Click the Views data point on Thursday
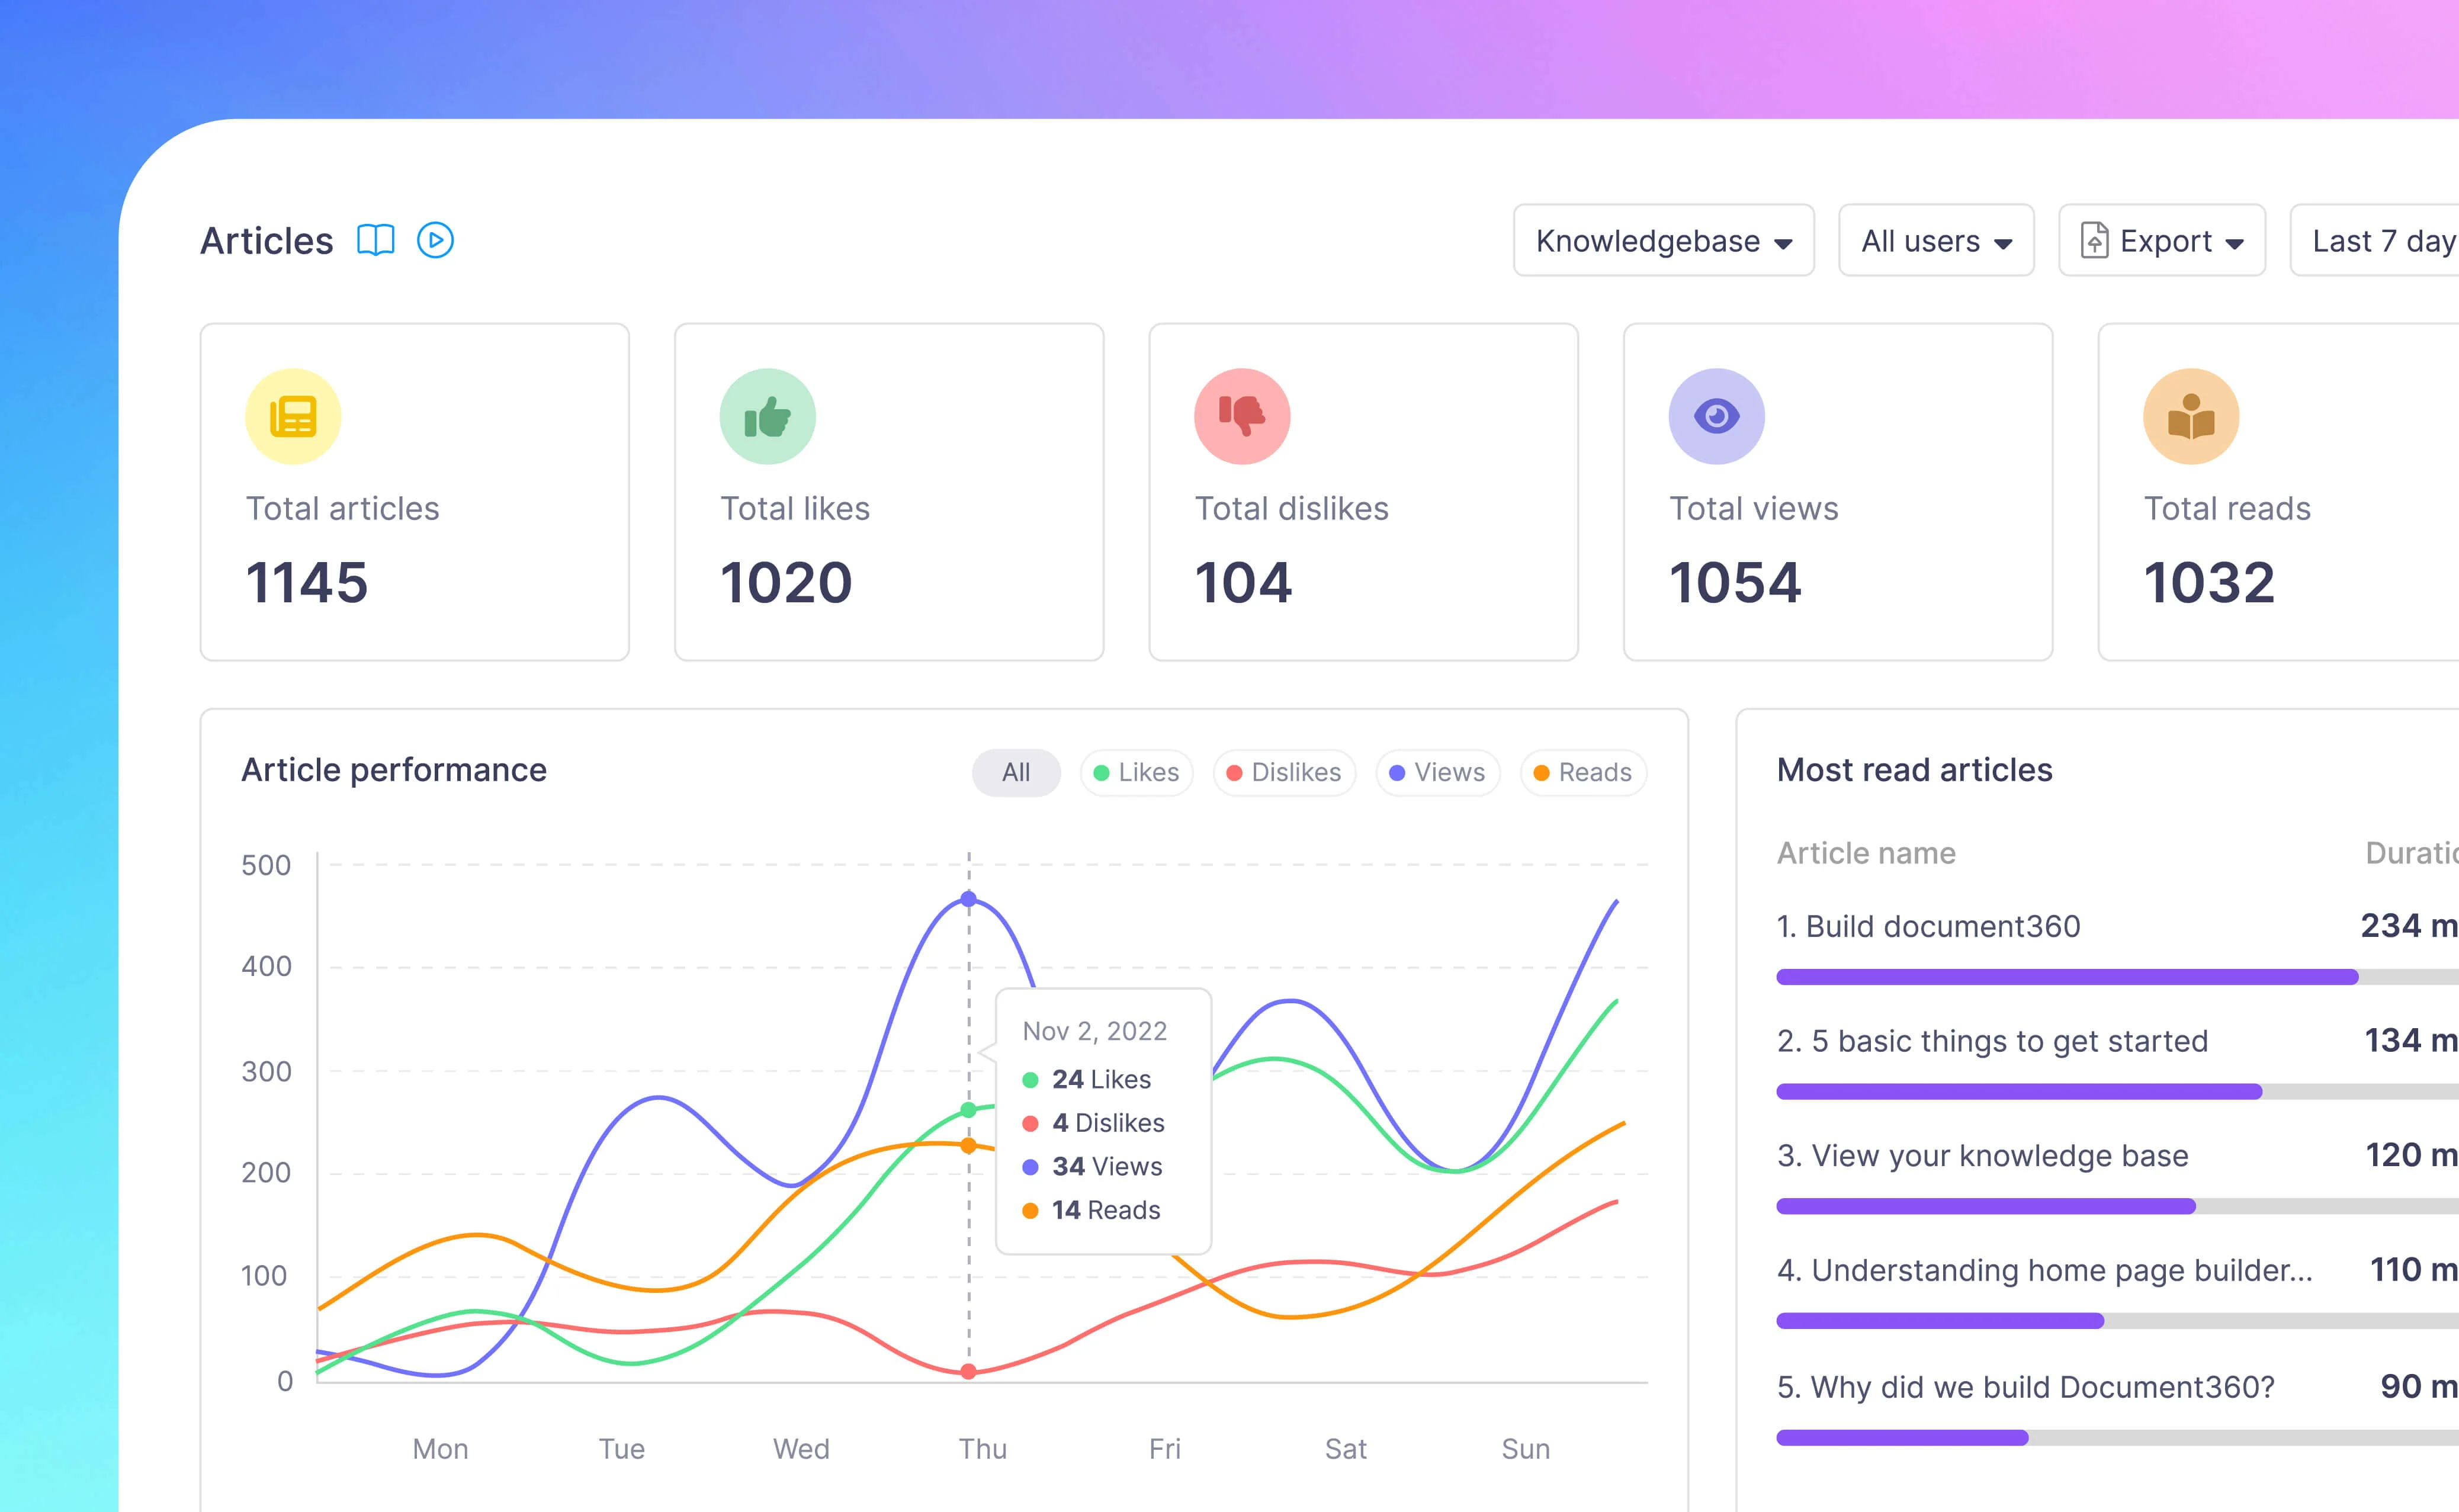Viewport: 2459px width, 1512px height. 968,899
